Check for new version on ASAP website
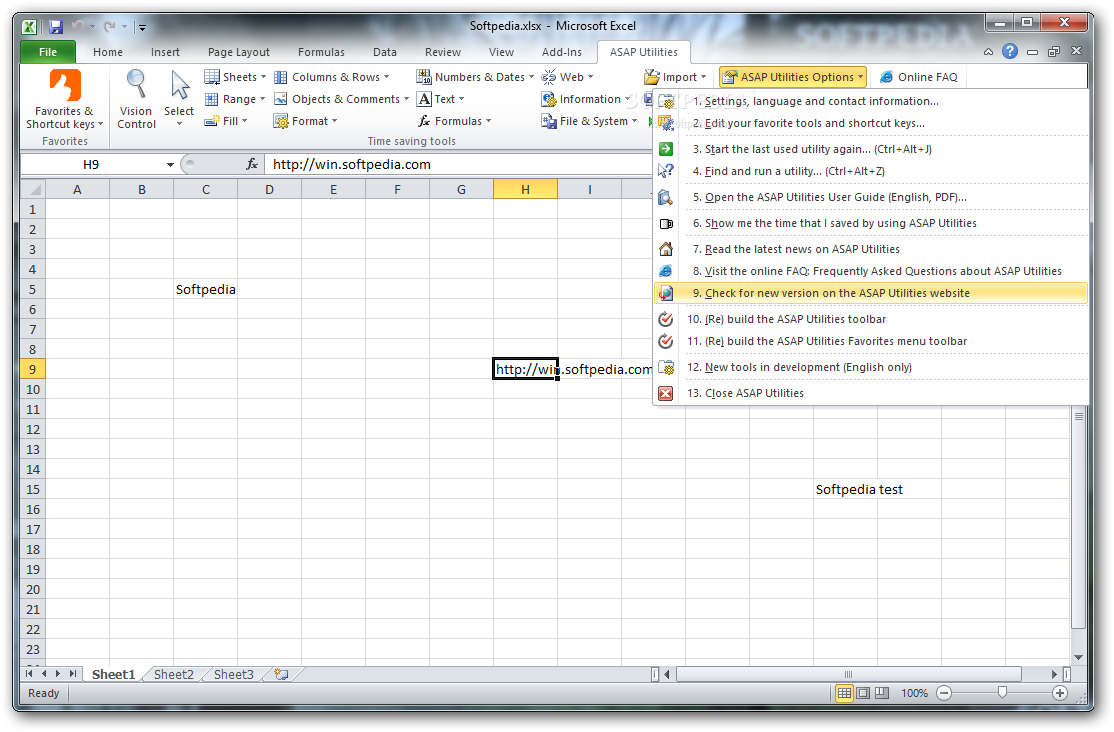 click(x=871, y=293)
